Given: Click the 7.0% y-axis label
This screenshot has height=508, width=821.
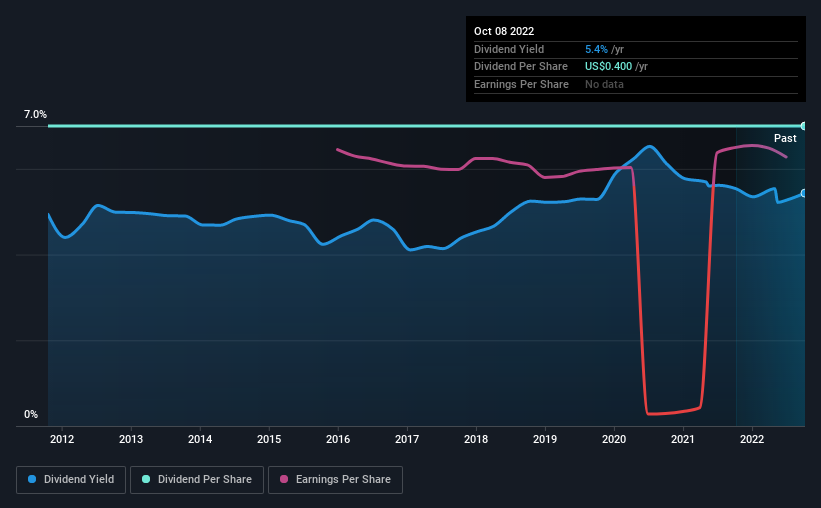Looking at the screenshot, I should [35, 114].
